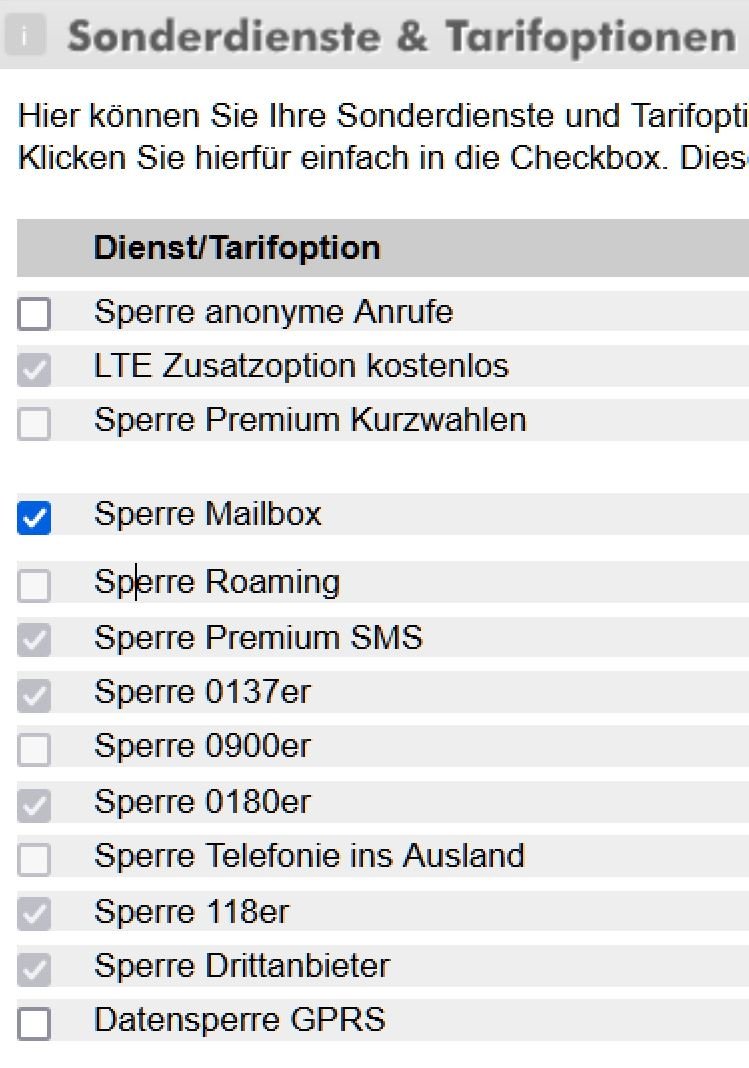Toggle the Sperre 0180er checkbox

click(34, 805)
